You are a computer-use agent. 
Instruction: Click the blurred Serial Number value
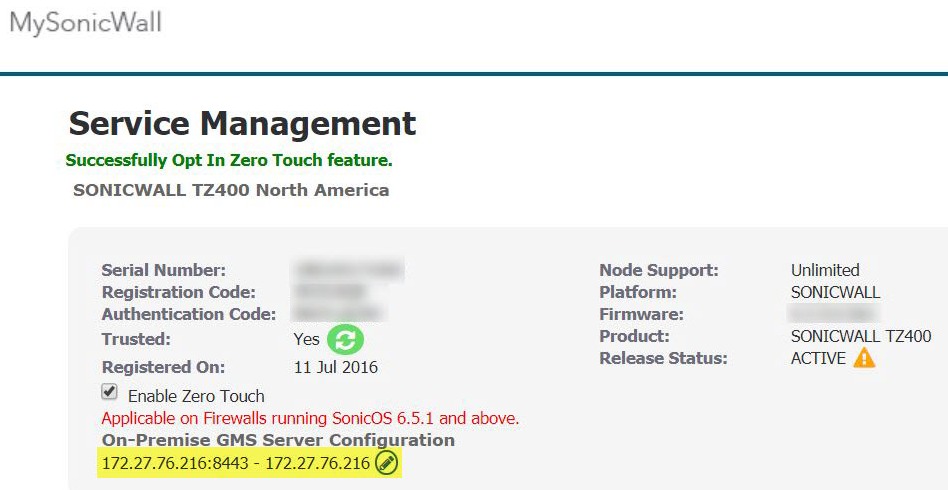348,270
